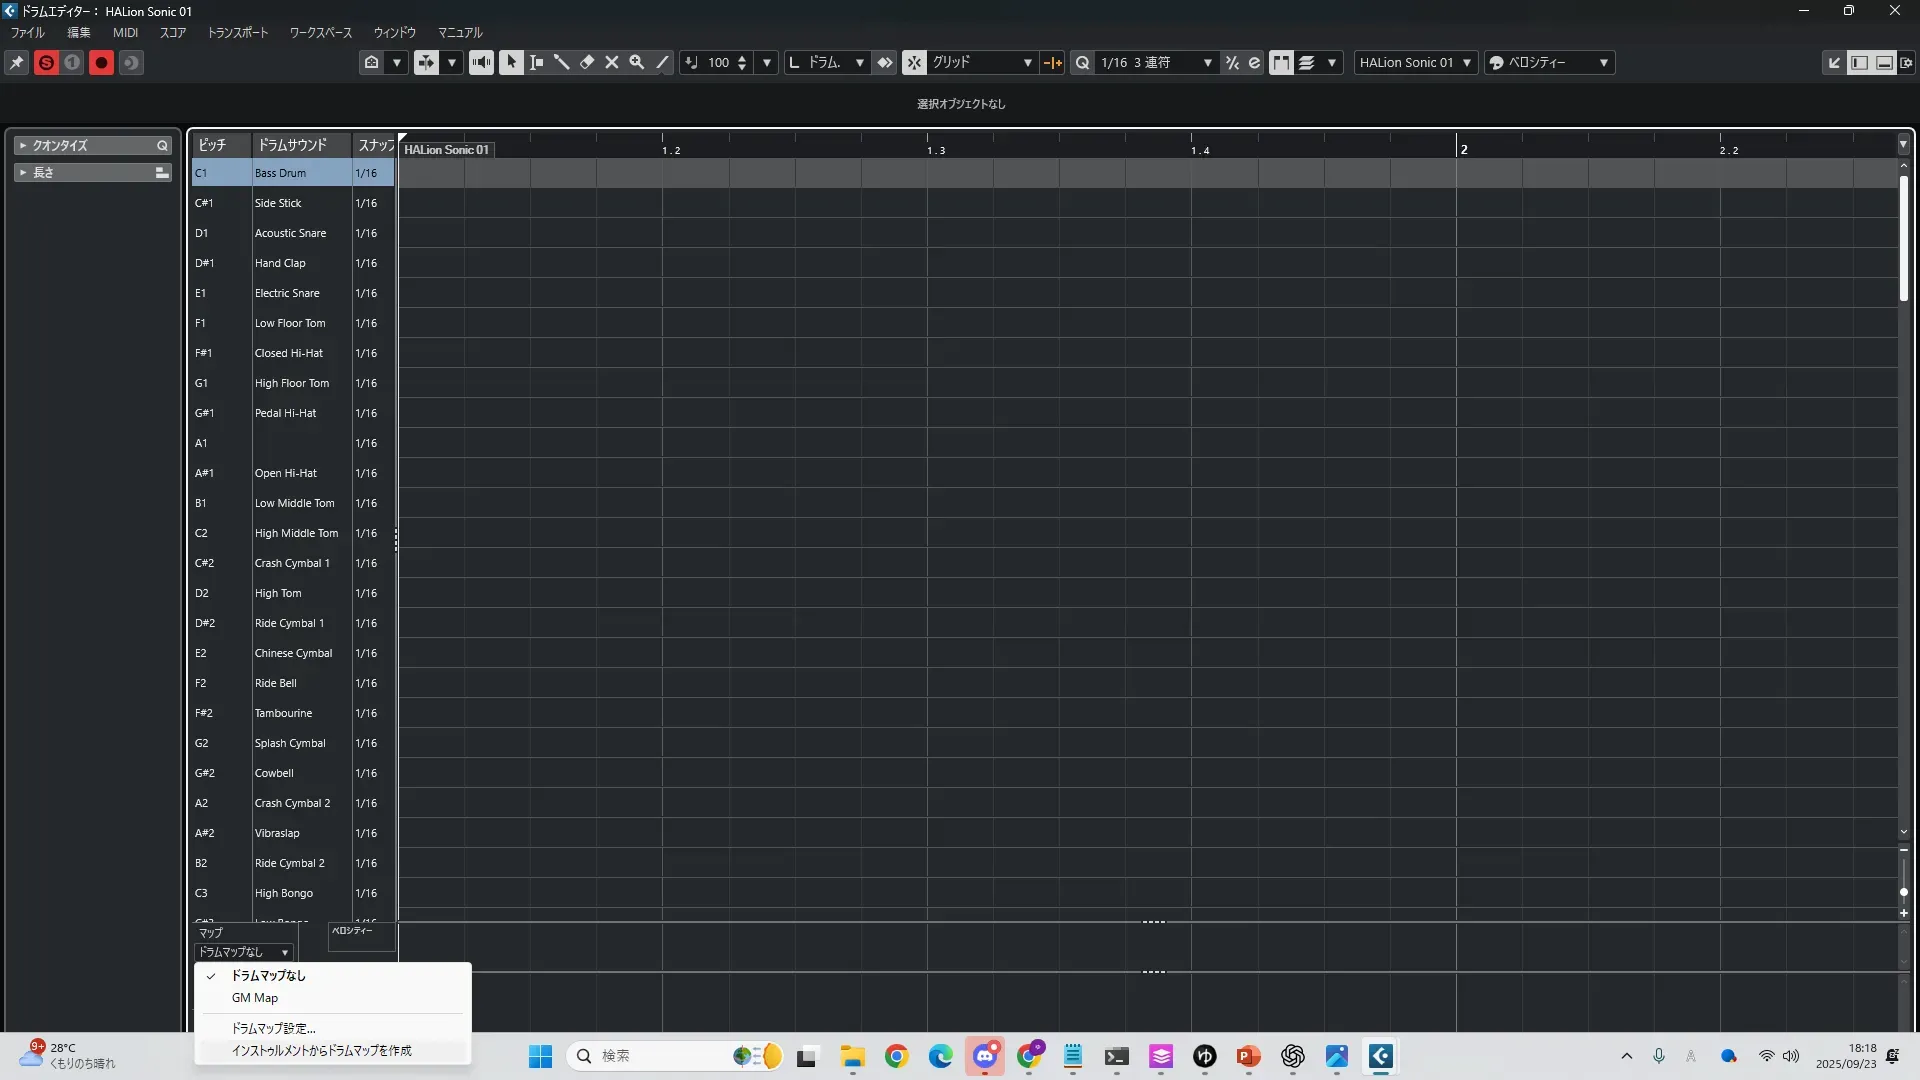Open the MIDI menu

coord(125,32)
